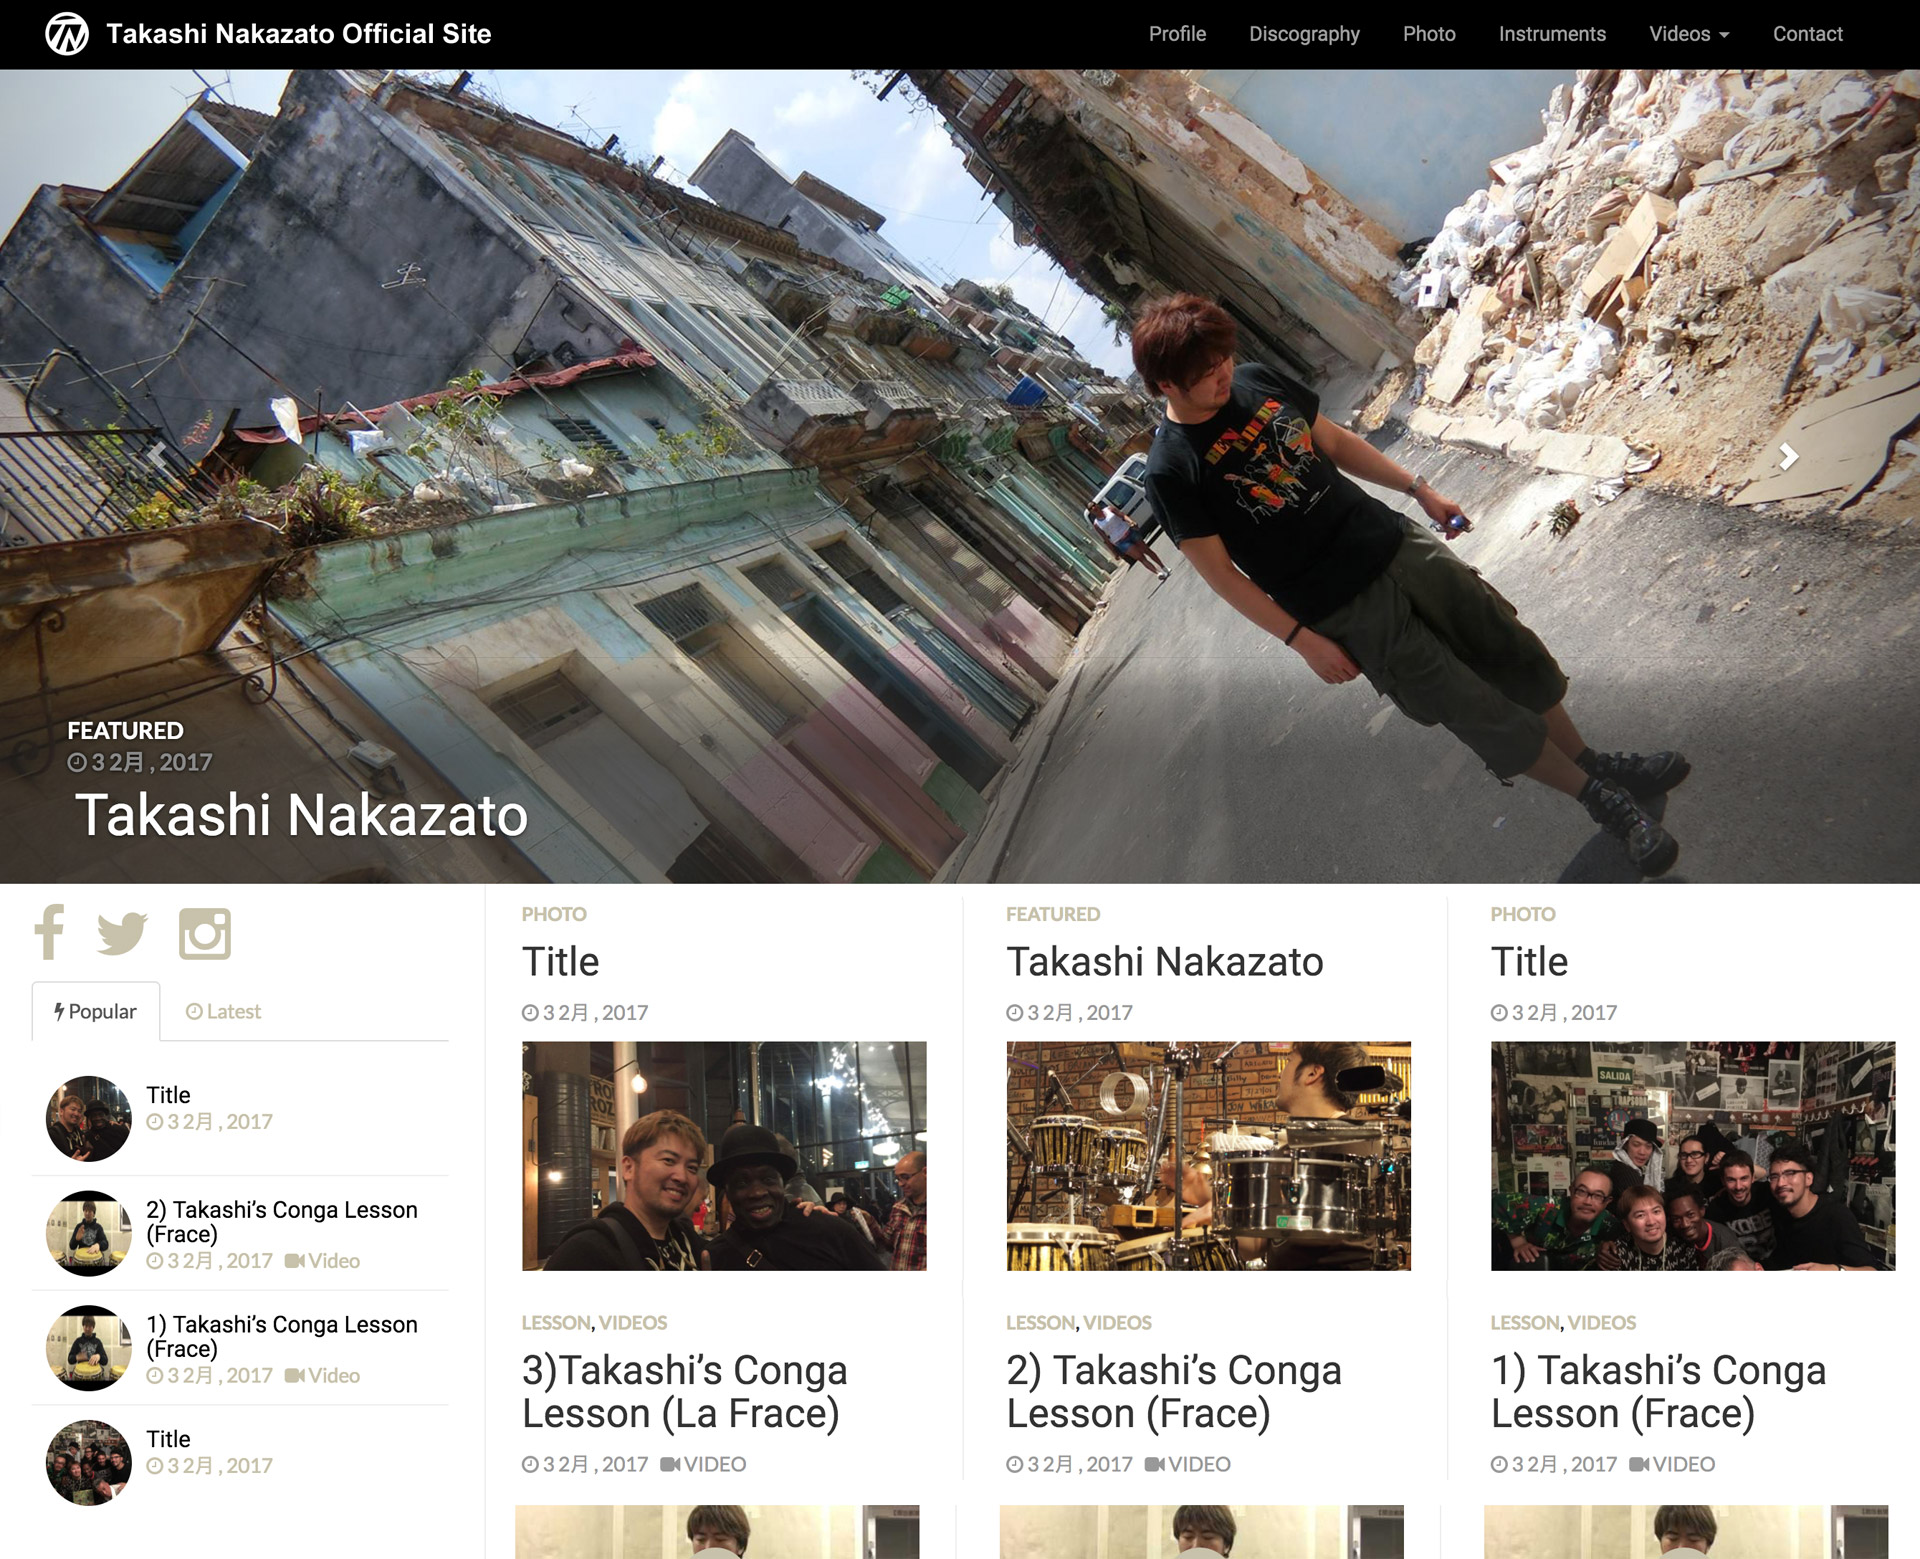
Task: Open grid 1) Takashi's Conga Lesson (Frace)
Action: (1658, 1391)
